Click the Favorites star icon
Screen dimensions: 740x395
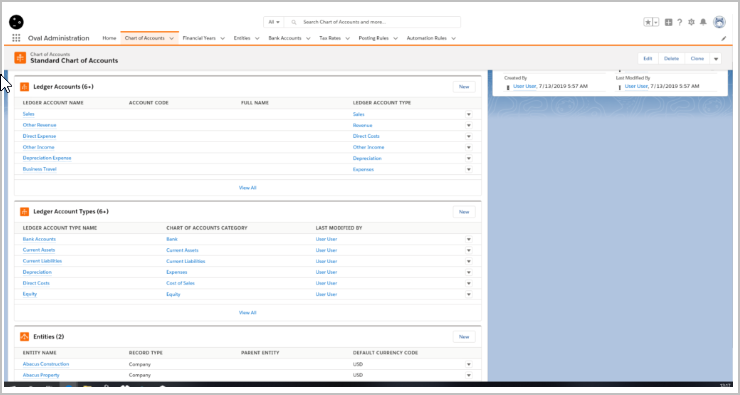(648, 22)
